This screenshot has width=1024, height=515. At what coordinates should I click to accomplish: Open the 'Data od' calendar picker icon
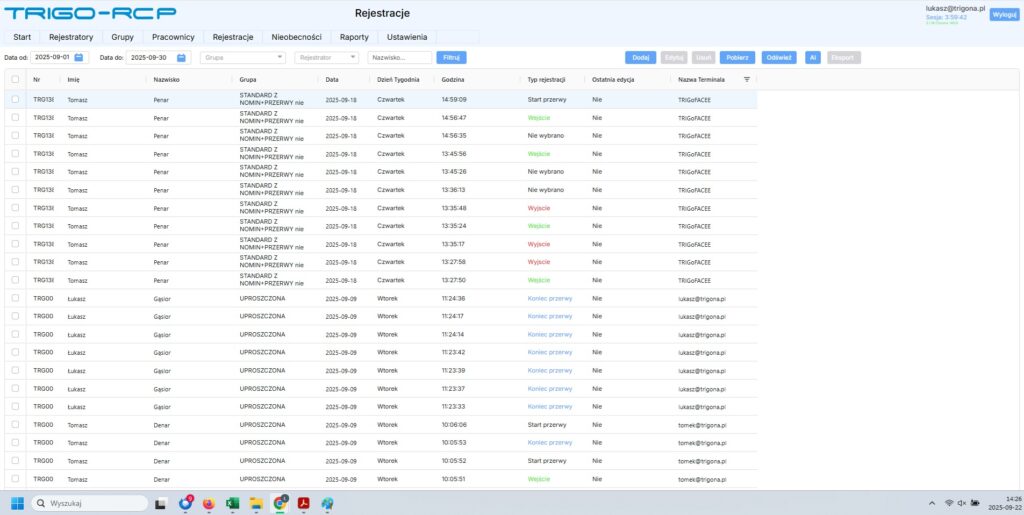coord(80,58)
